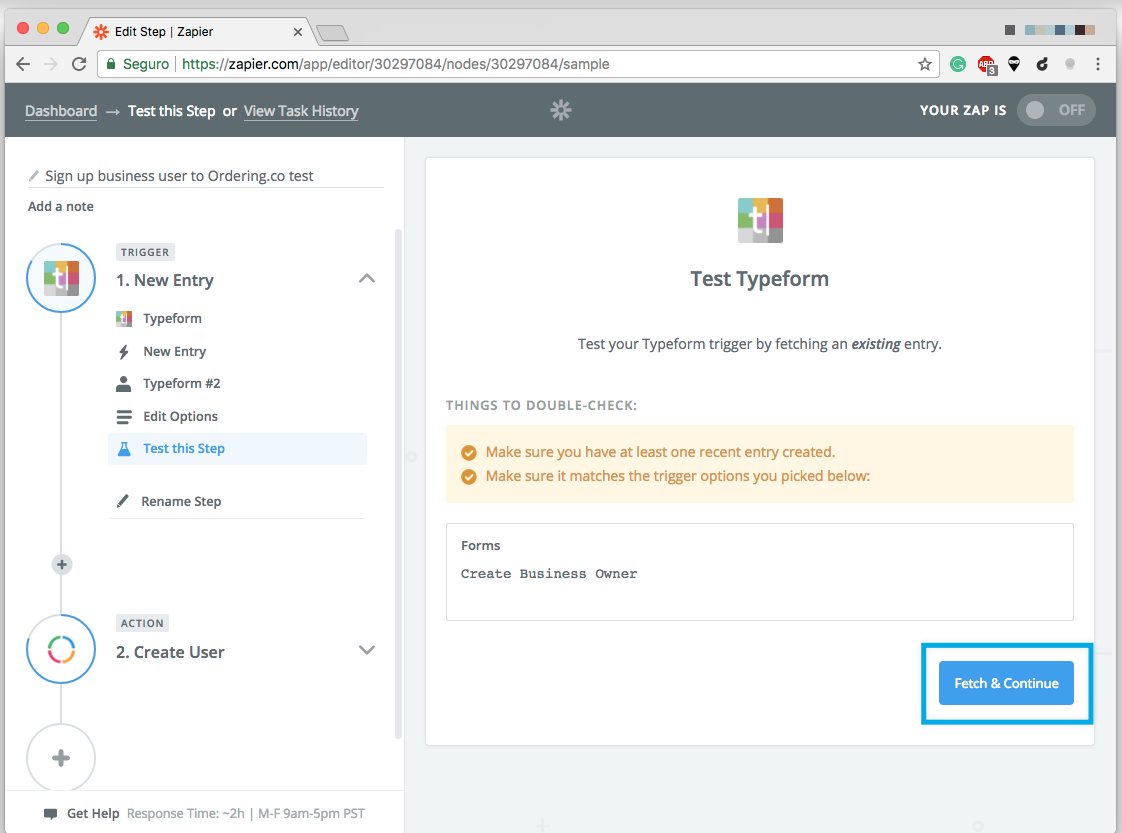Image resolution: width=1122 pixels, height=833 pixels.
Task: Open the grey circle extension icon
Action: (1070, 64)
